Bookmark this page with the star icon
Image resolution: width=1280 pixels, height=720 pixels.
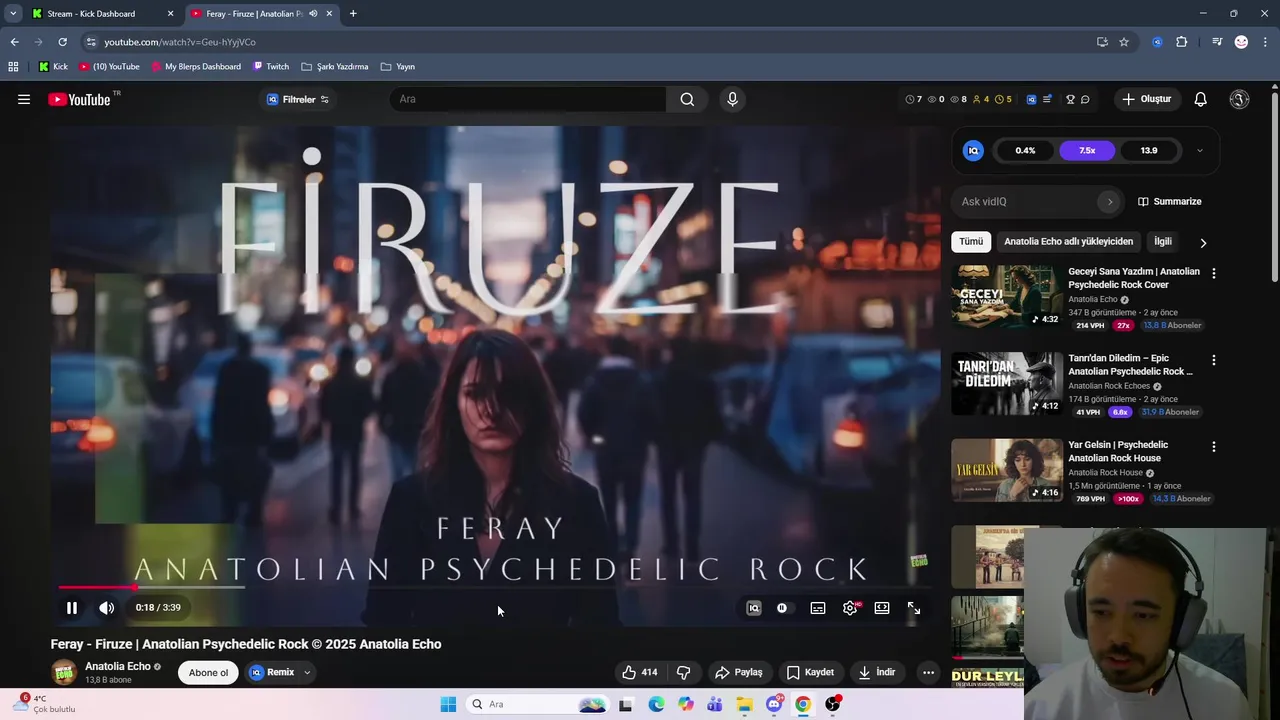[x=1124, y=42]
